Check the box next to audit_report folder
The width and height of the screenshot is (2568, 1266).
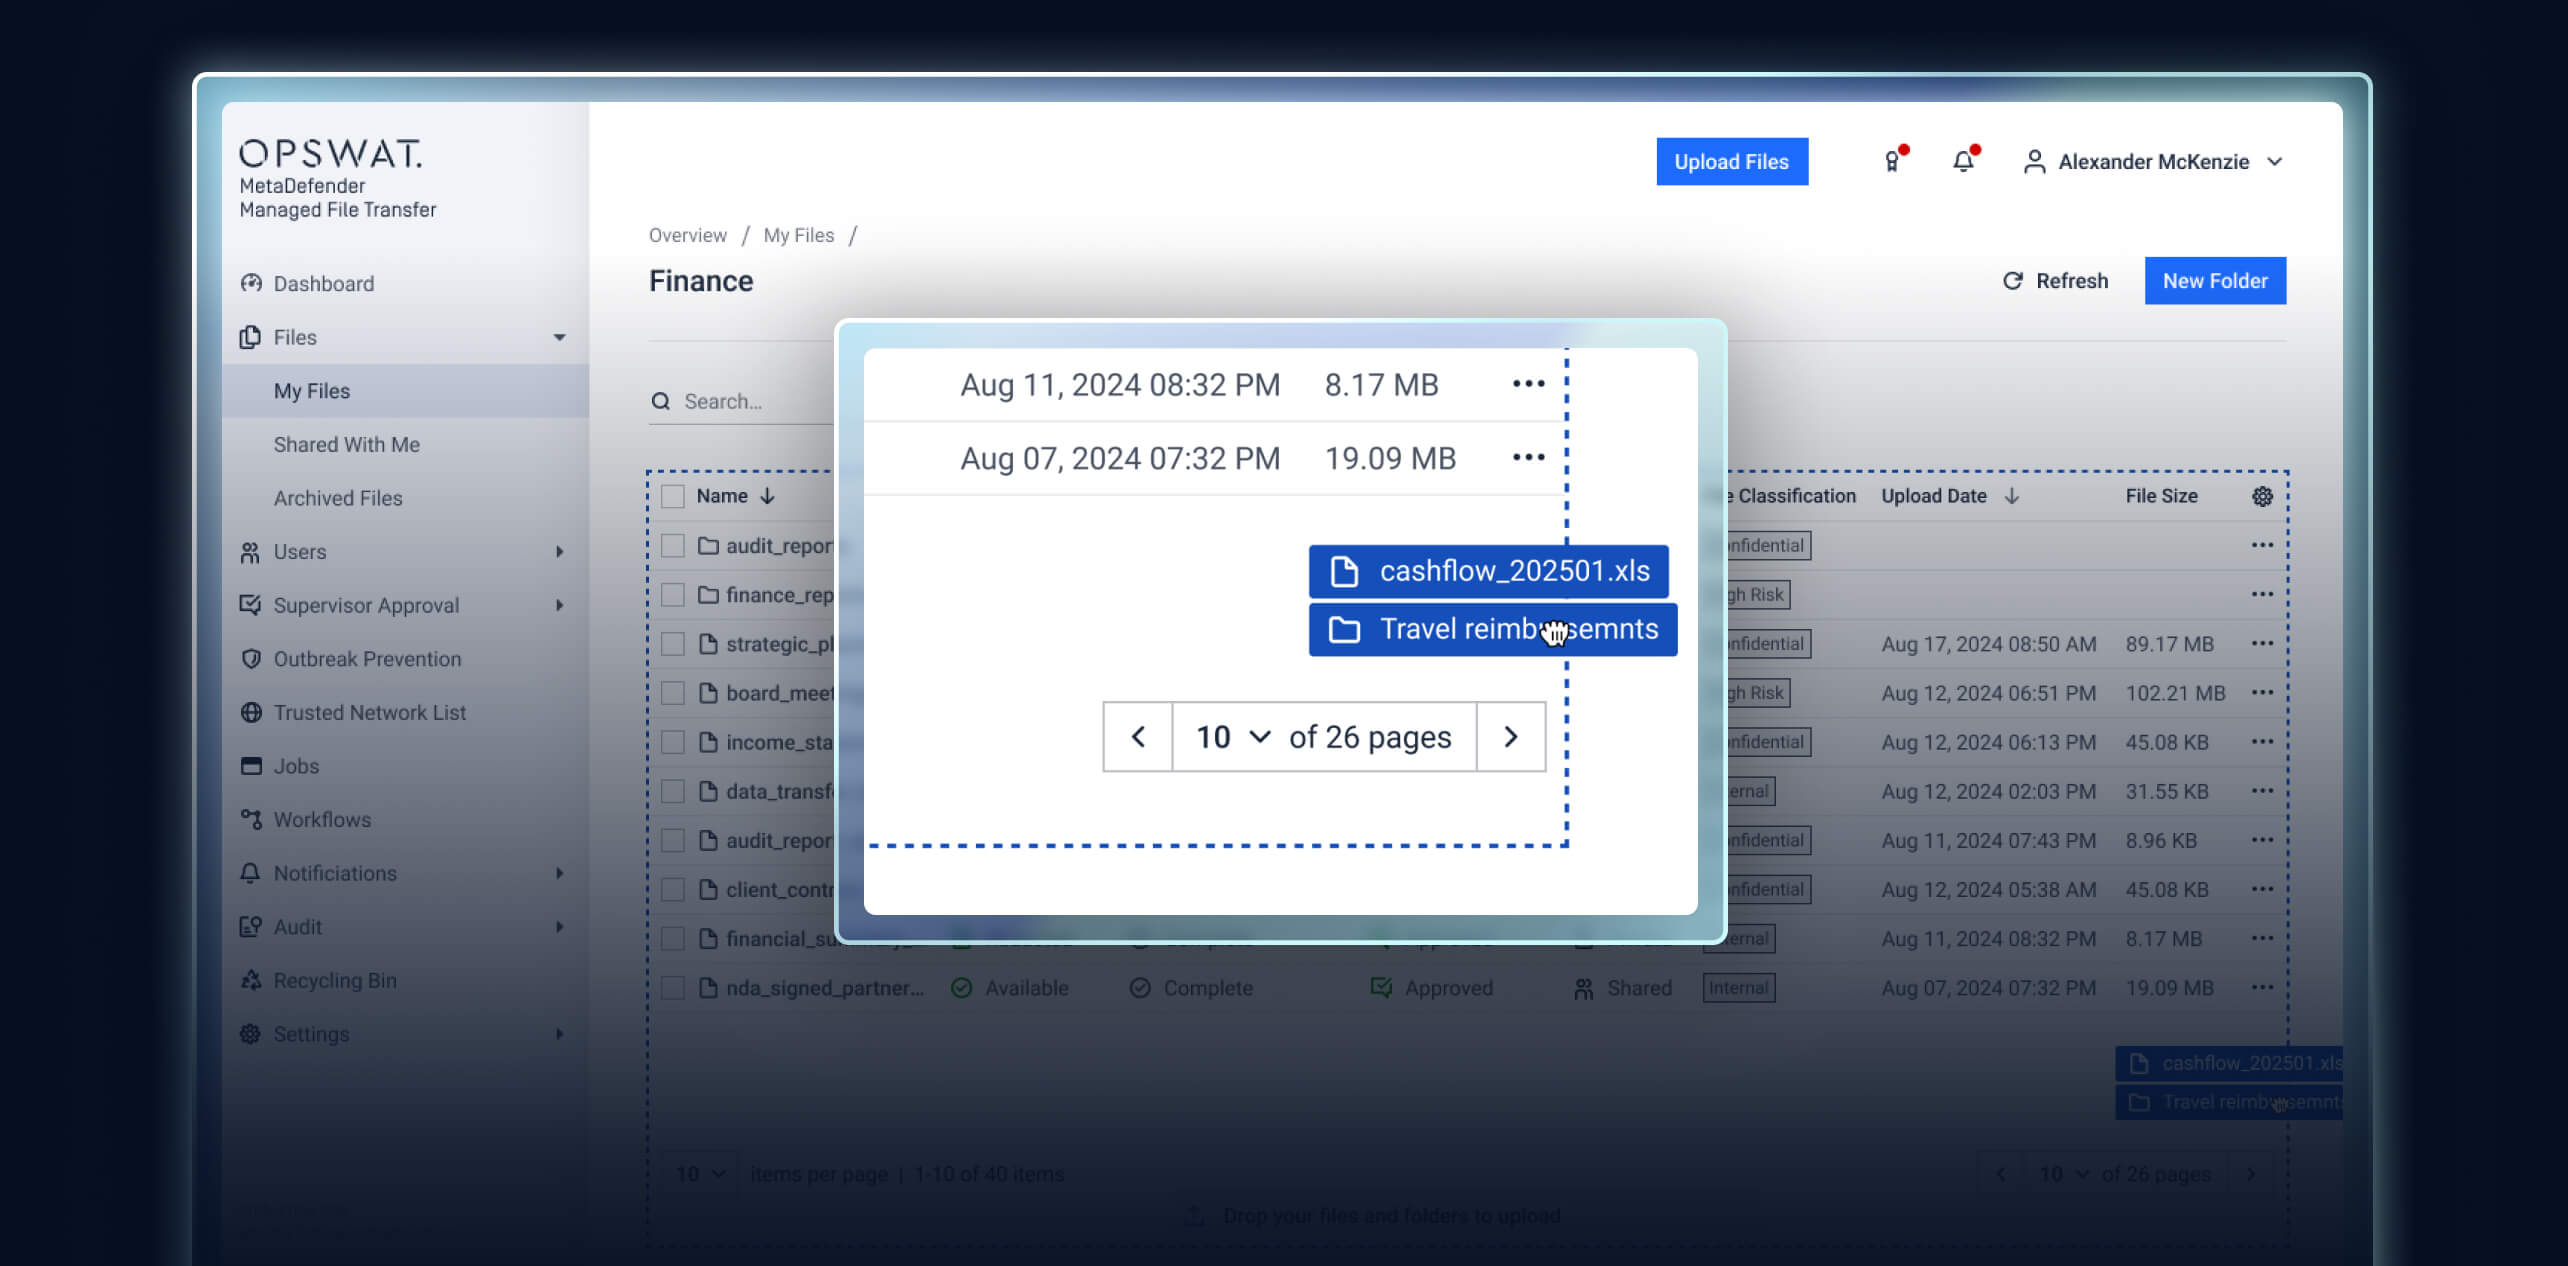pyautogui.click(x=672, y=545)
